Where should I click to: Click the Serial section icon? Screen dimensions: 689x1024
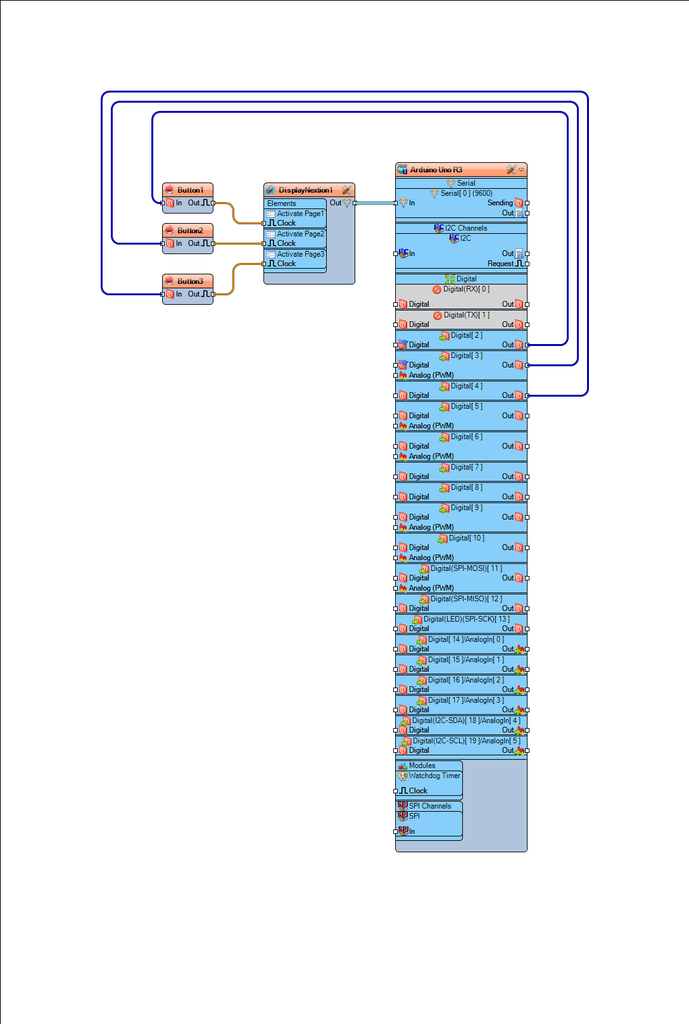click(x=451, y=183)
